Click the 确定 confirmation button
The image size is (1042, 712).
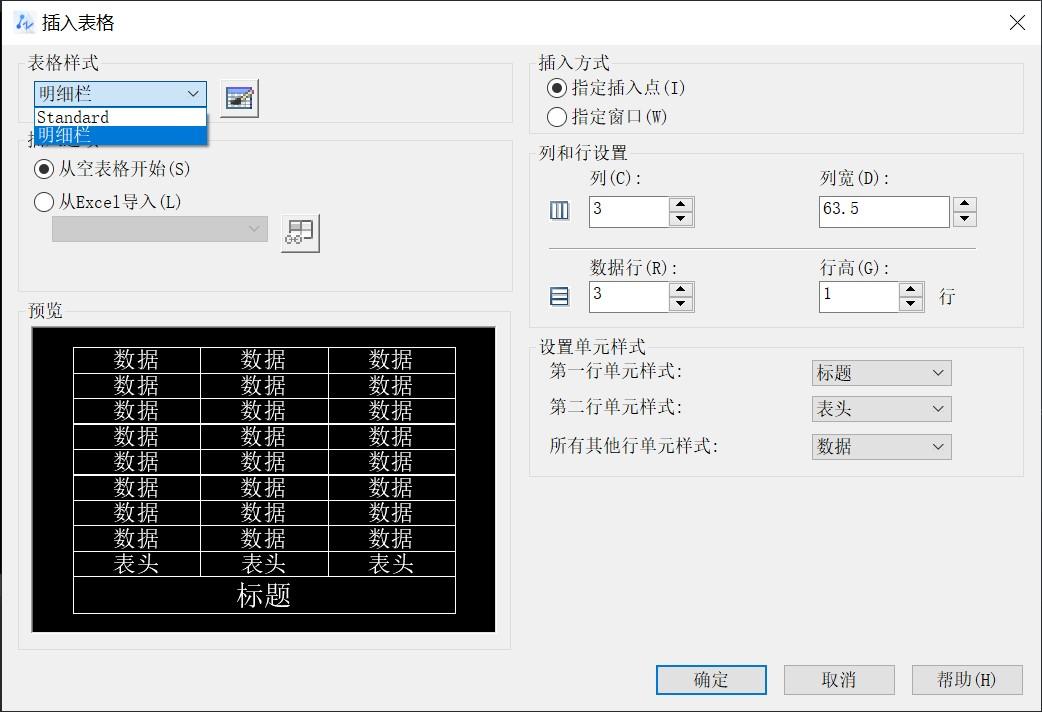(710, 679)
